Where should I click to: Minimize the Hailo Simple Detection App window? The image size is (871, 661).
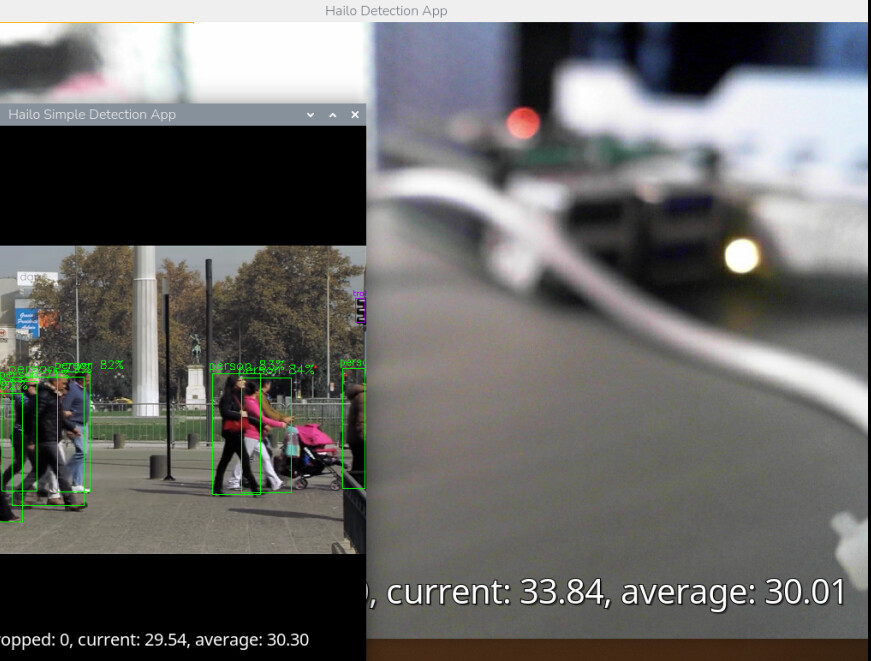tap(311, 115)
